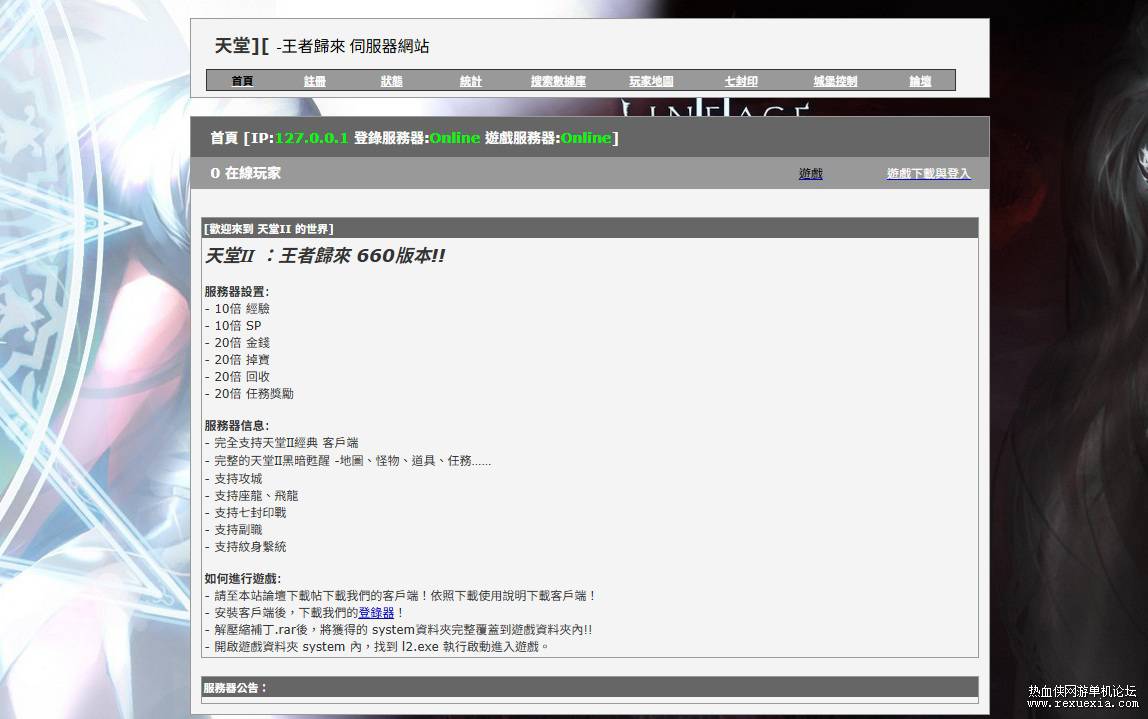The width and height of the screenshot is (1148, 719).
Task: Click the 如何進行遊戲 heading
Action: click(x=242, y=578)
